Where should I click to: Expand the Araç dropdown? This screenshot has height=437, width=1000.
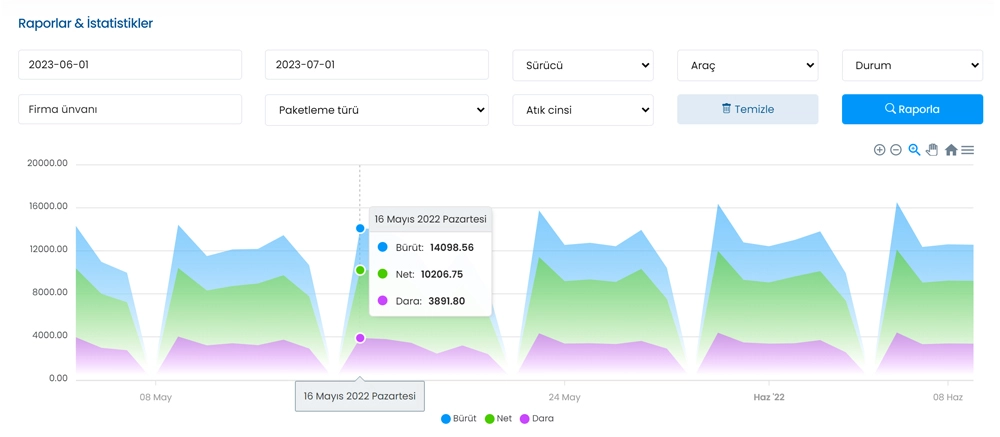coord(747,65)
